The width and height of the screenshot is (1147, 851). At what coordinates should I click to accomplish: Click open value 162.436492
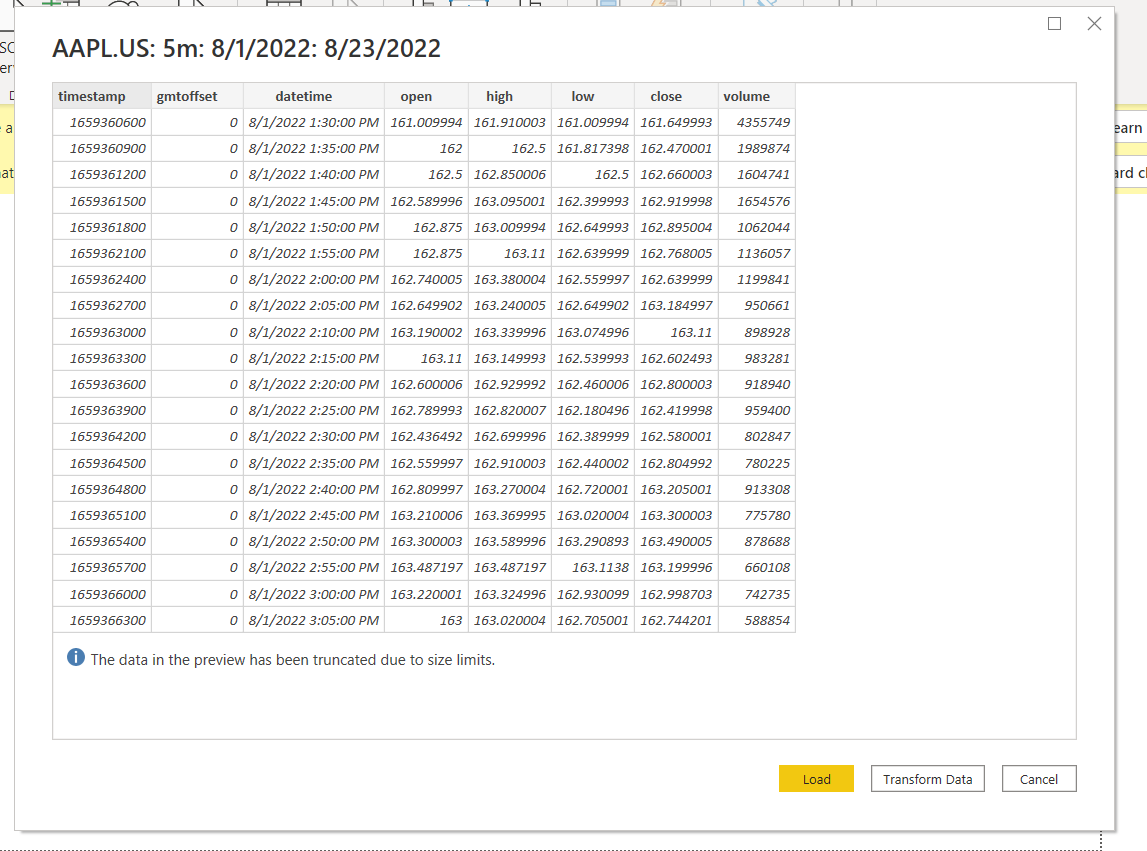(426, 436)
